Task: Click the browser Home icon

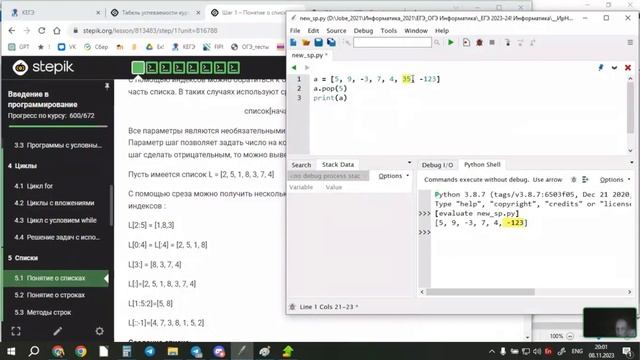Action: point(57,31)
